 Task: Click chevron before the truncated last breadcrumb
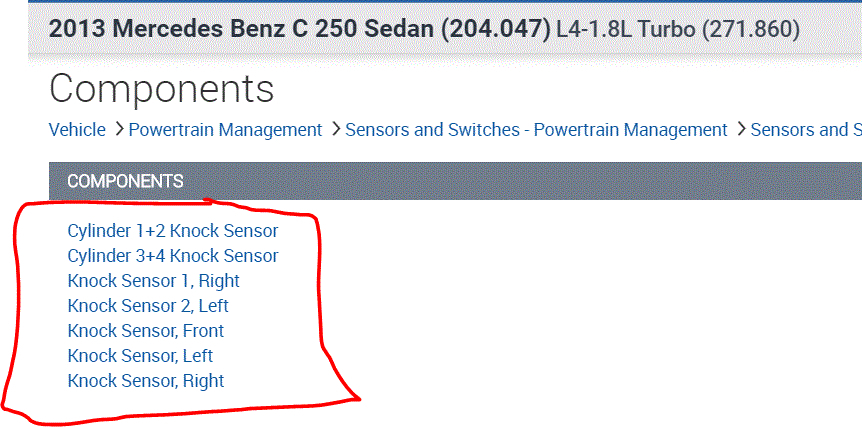[741, 130]
